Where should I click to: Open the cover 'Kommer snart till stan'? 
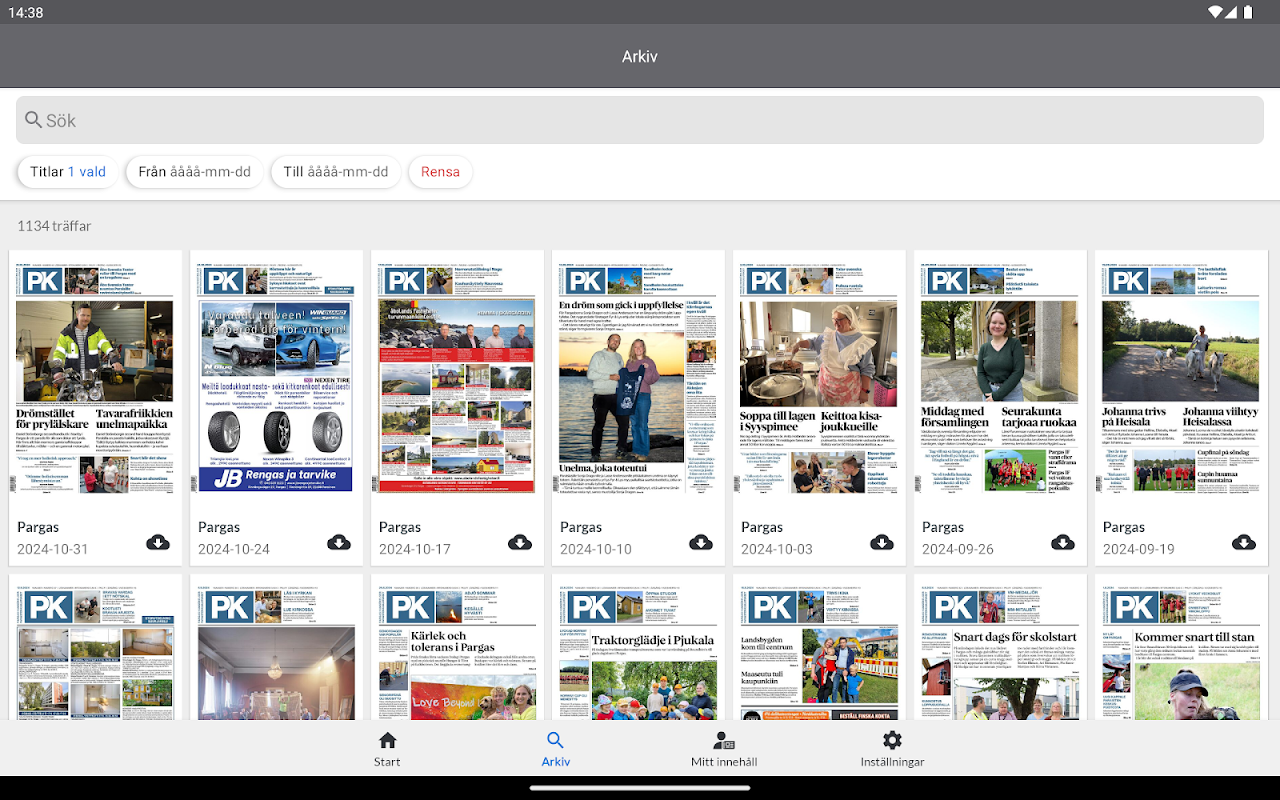click(x=1182, y=654)
